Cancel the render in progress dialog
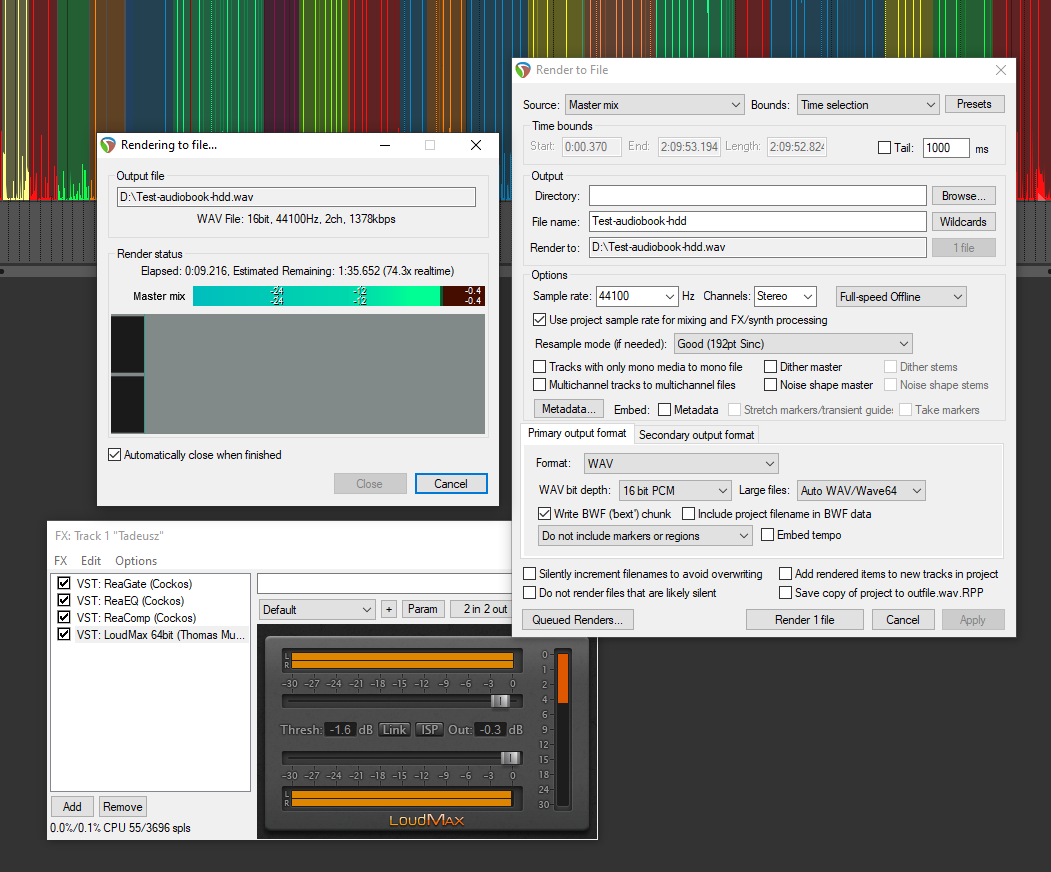This screenshot has width=1051, height=872. click(450, 484)
